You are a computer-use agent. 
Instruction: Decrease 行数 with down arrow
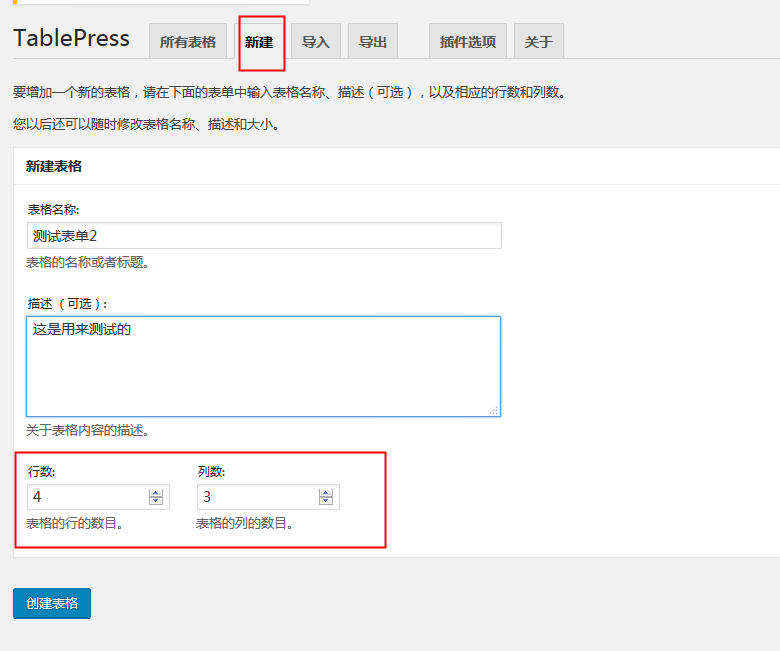tap(156, 501)
